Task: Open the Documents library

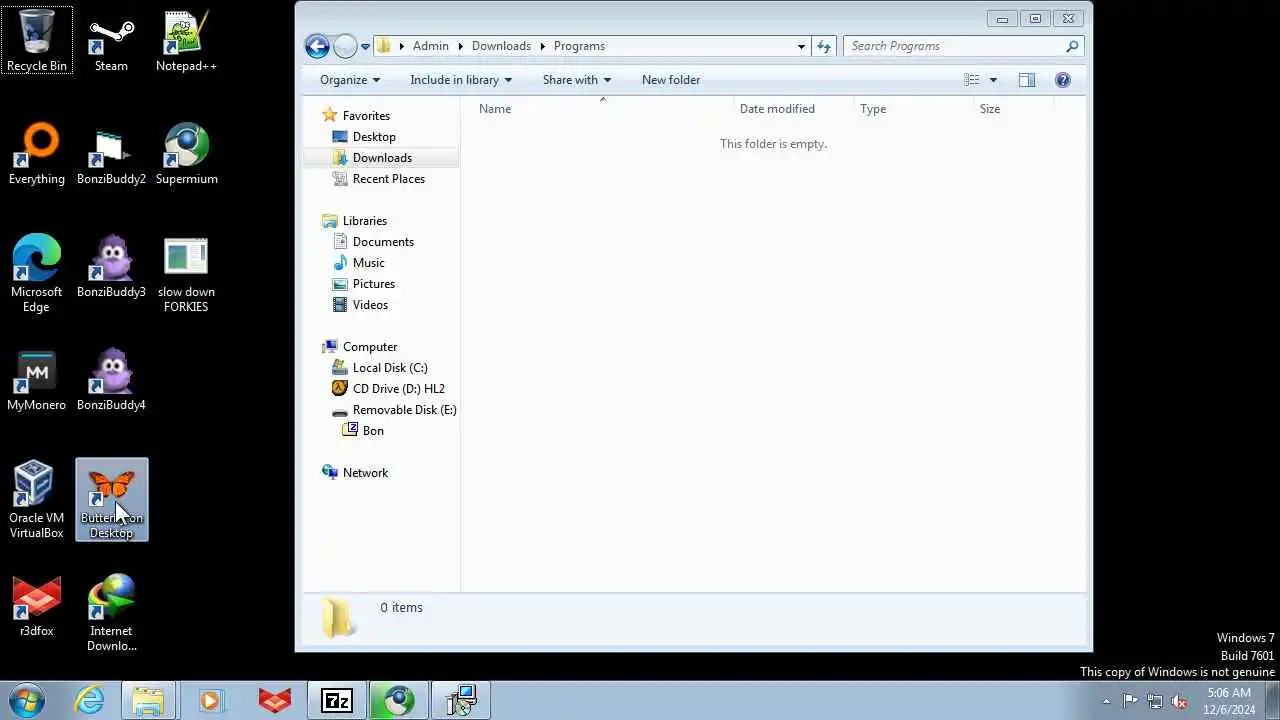Action: (383, 242)
